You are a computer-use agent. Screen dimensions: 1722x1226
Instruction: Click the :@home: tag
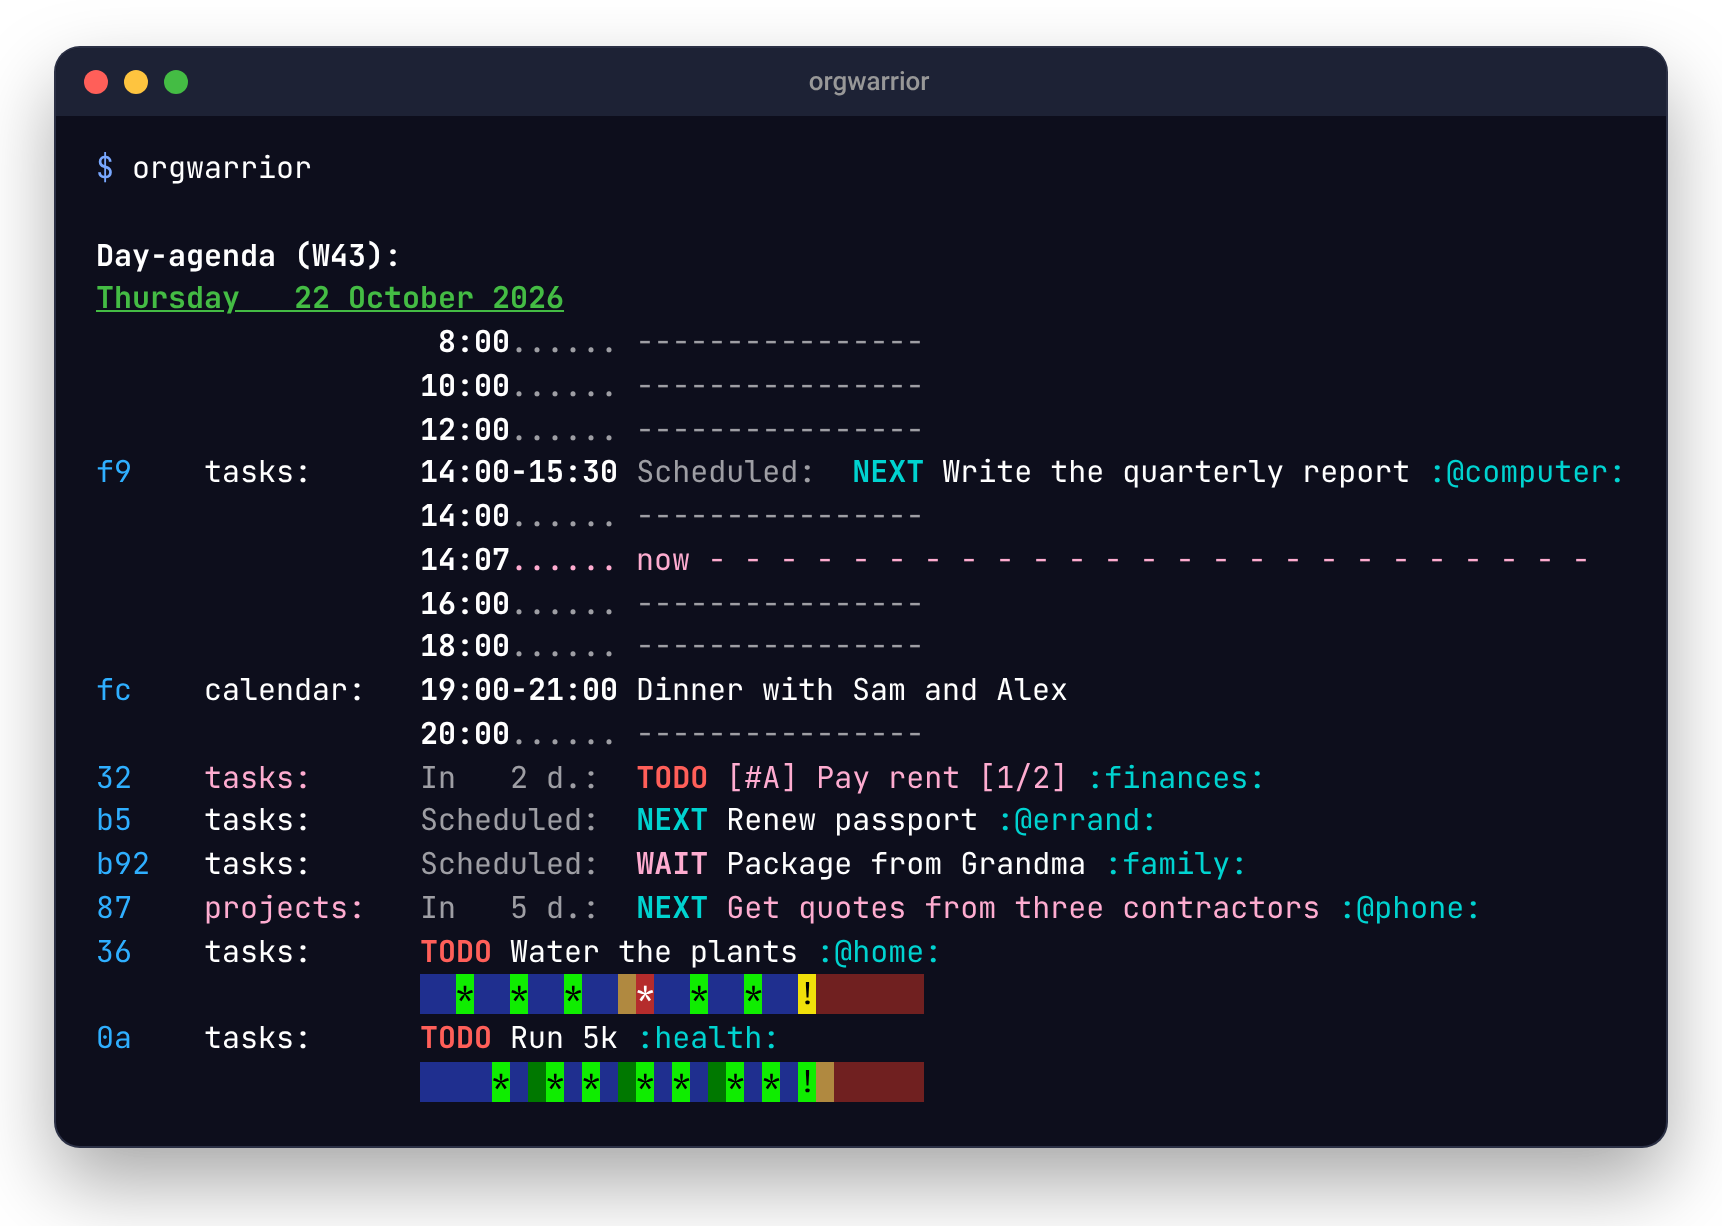[879, 952]
